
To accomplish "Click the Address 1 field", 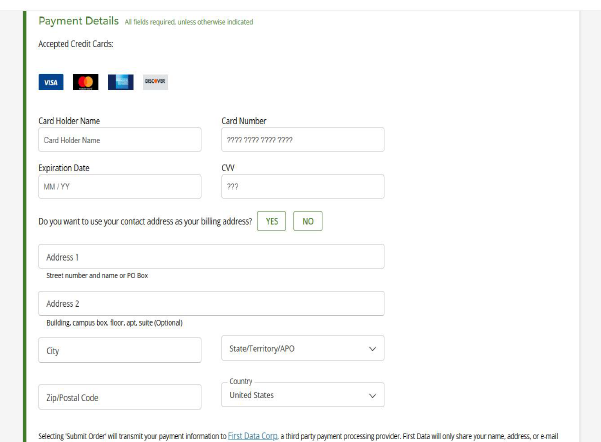I will (211, 256).
